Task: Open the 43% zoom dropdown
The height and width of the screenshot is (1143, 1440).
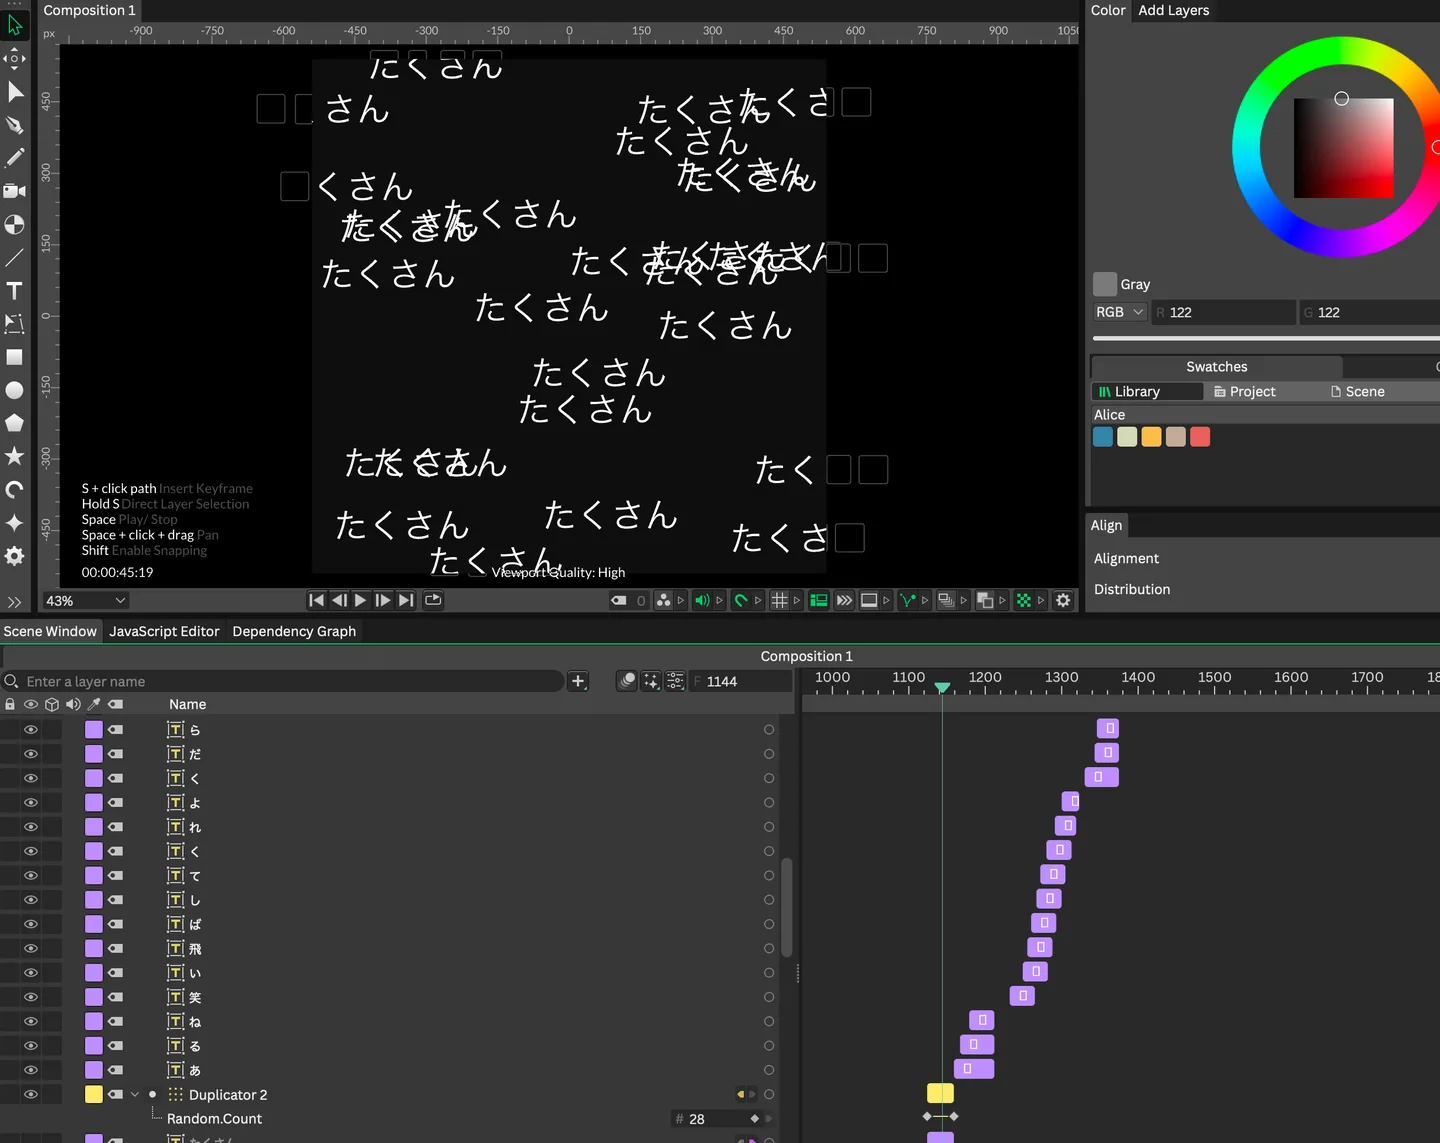Action: click(85, 601)
